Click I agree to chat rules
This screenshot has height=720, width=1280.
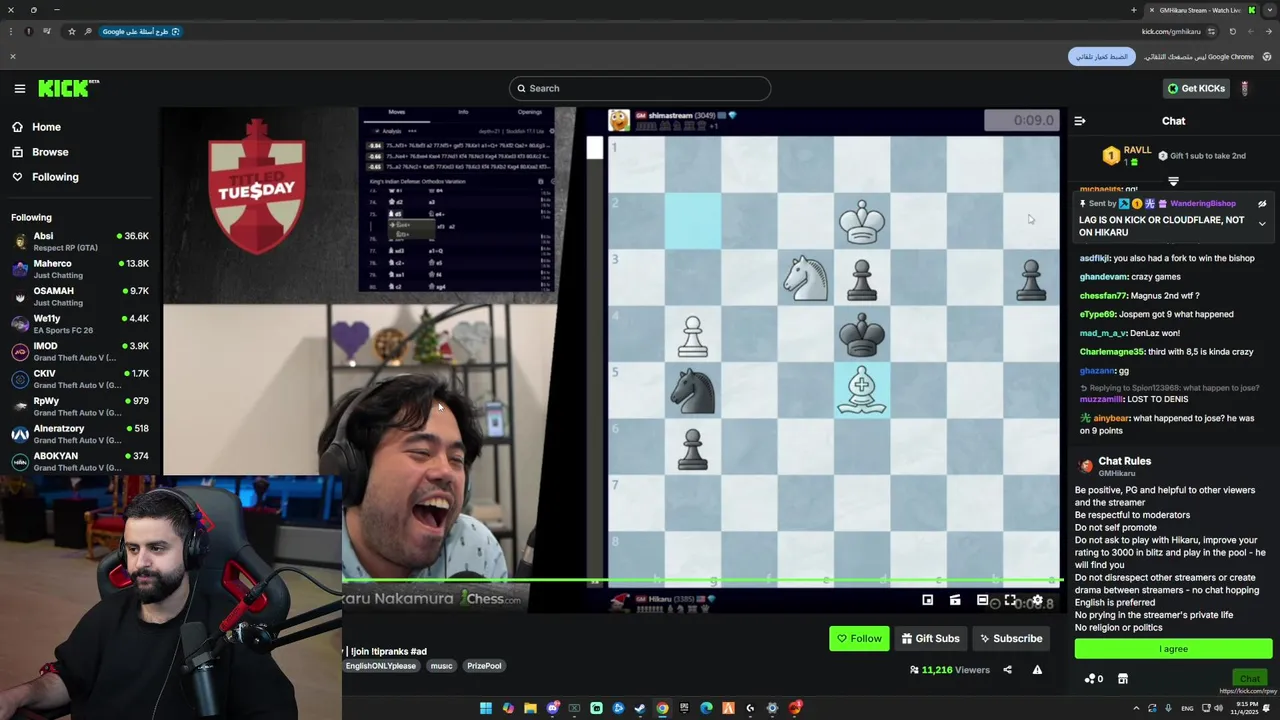point(1173,649)
